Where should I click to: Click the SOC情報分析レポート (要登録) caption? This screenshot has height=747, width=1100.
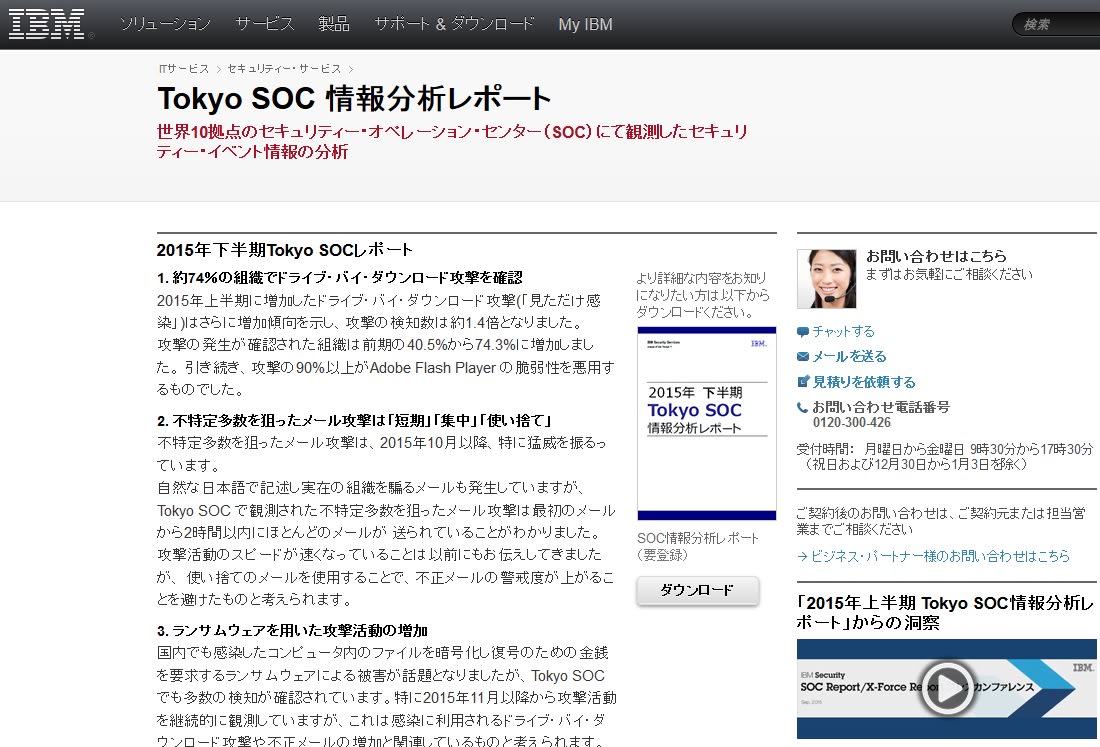point(697,546)
